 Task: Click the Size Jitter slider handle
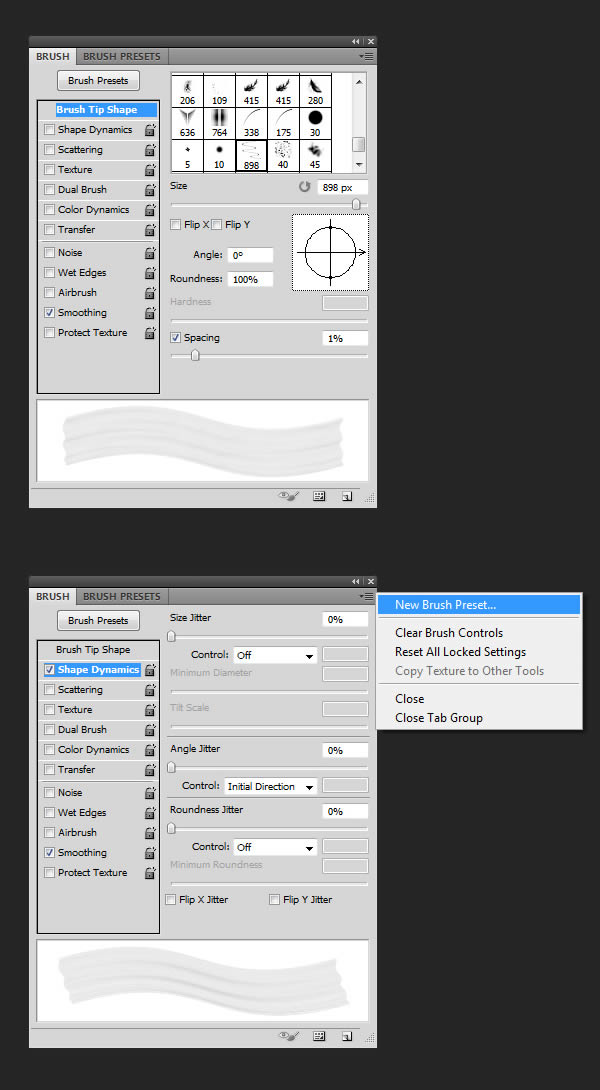(172, 636)
